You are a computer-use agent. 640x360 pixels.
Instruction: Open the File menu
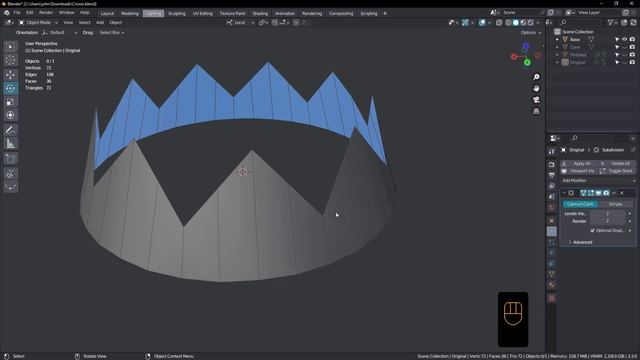tap(17, 13)
